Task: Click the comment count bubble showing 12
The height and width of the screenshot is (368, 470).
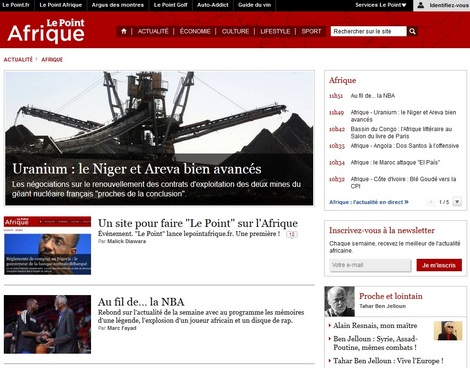Action: pyautogui.click(x=292, y=234)
